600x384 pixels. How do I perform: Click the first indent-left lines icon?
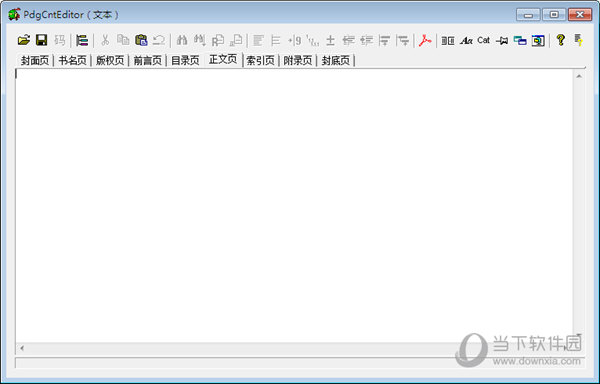tap(348, 40)
